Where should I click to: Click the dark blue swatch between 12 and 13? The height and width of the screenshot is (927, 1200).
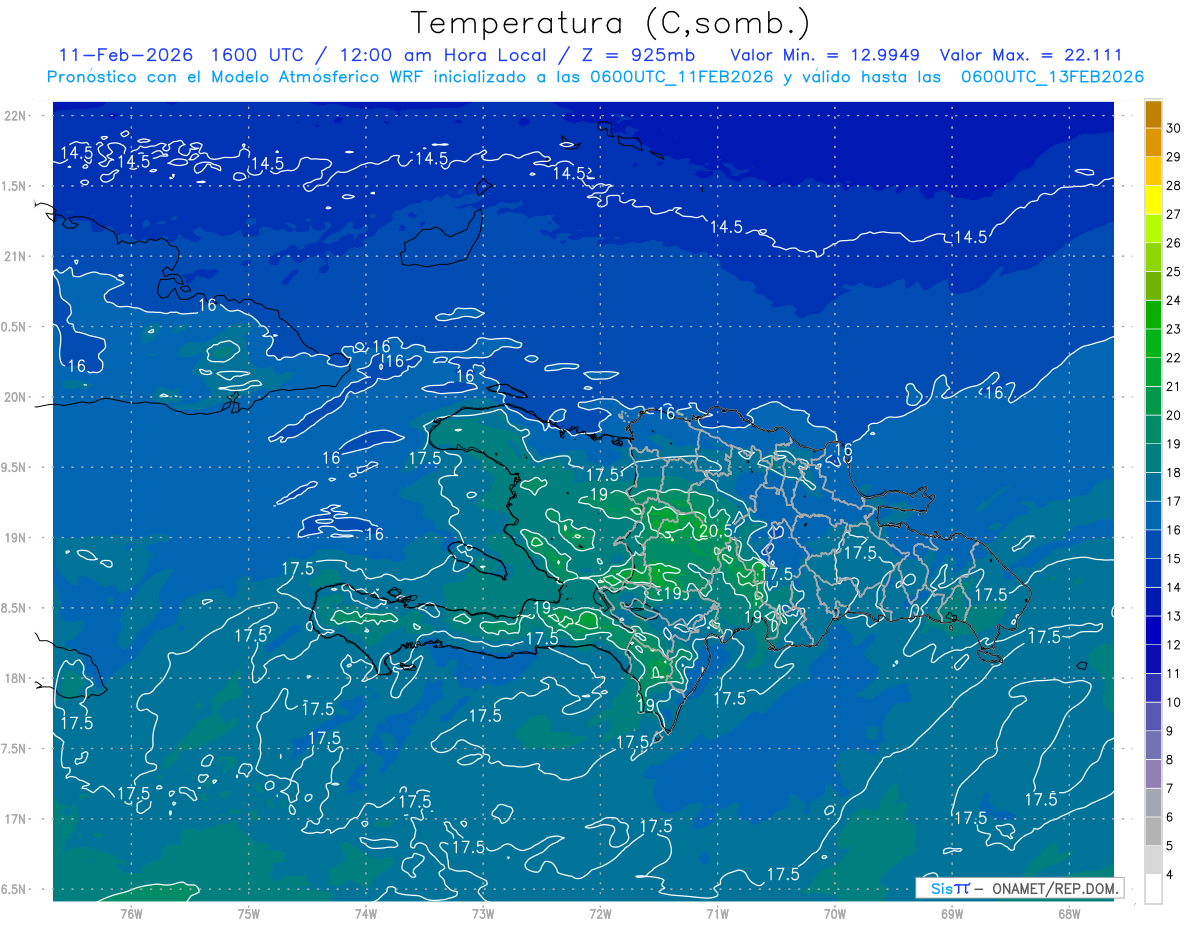click(x=1153, y=630)
